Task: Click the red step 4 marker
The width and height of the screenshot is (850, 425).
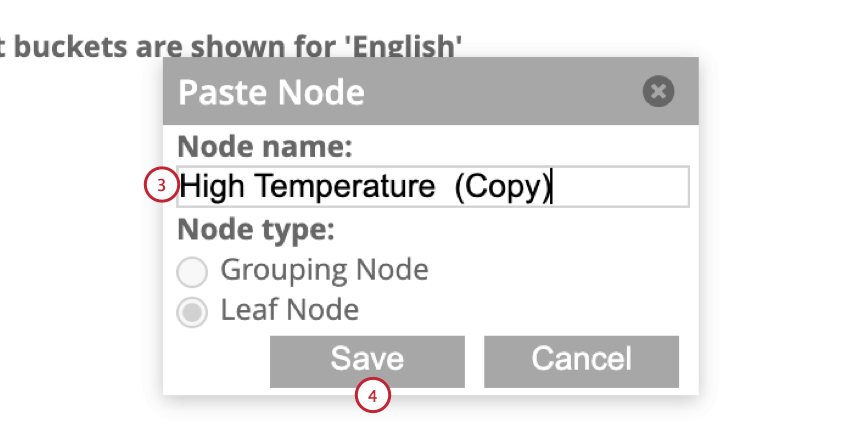Action: pos(372,395)
